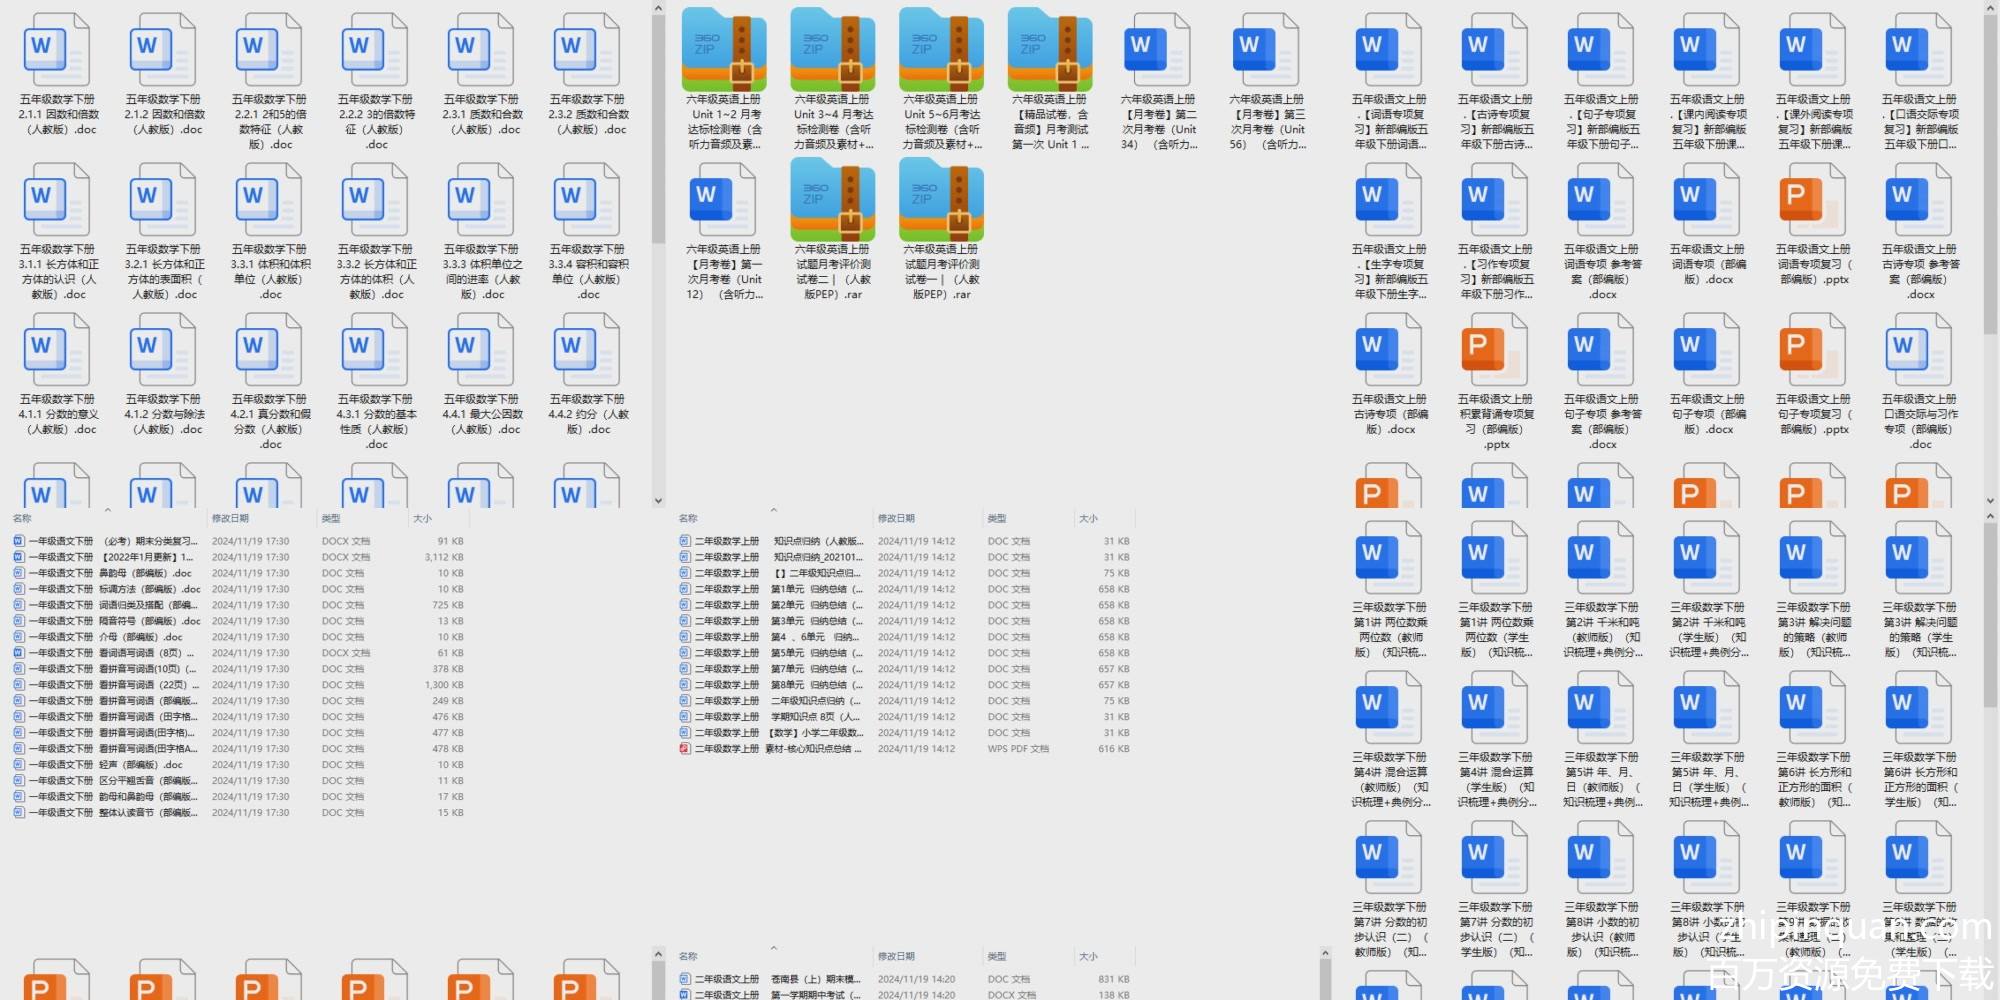This screenshot has height=1000, width=2000.
Task: Click scroll-down arrow of math folder scrollbar
Action: (658, 500)
